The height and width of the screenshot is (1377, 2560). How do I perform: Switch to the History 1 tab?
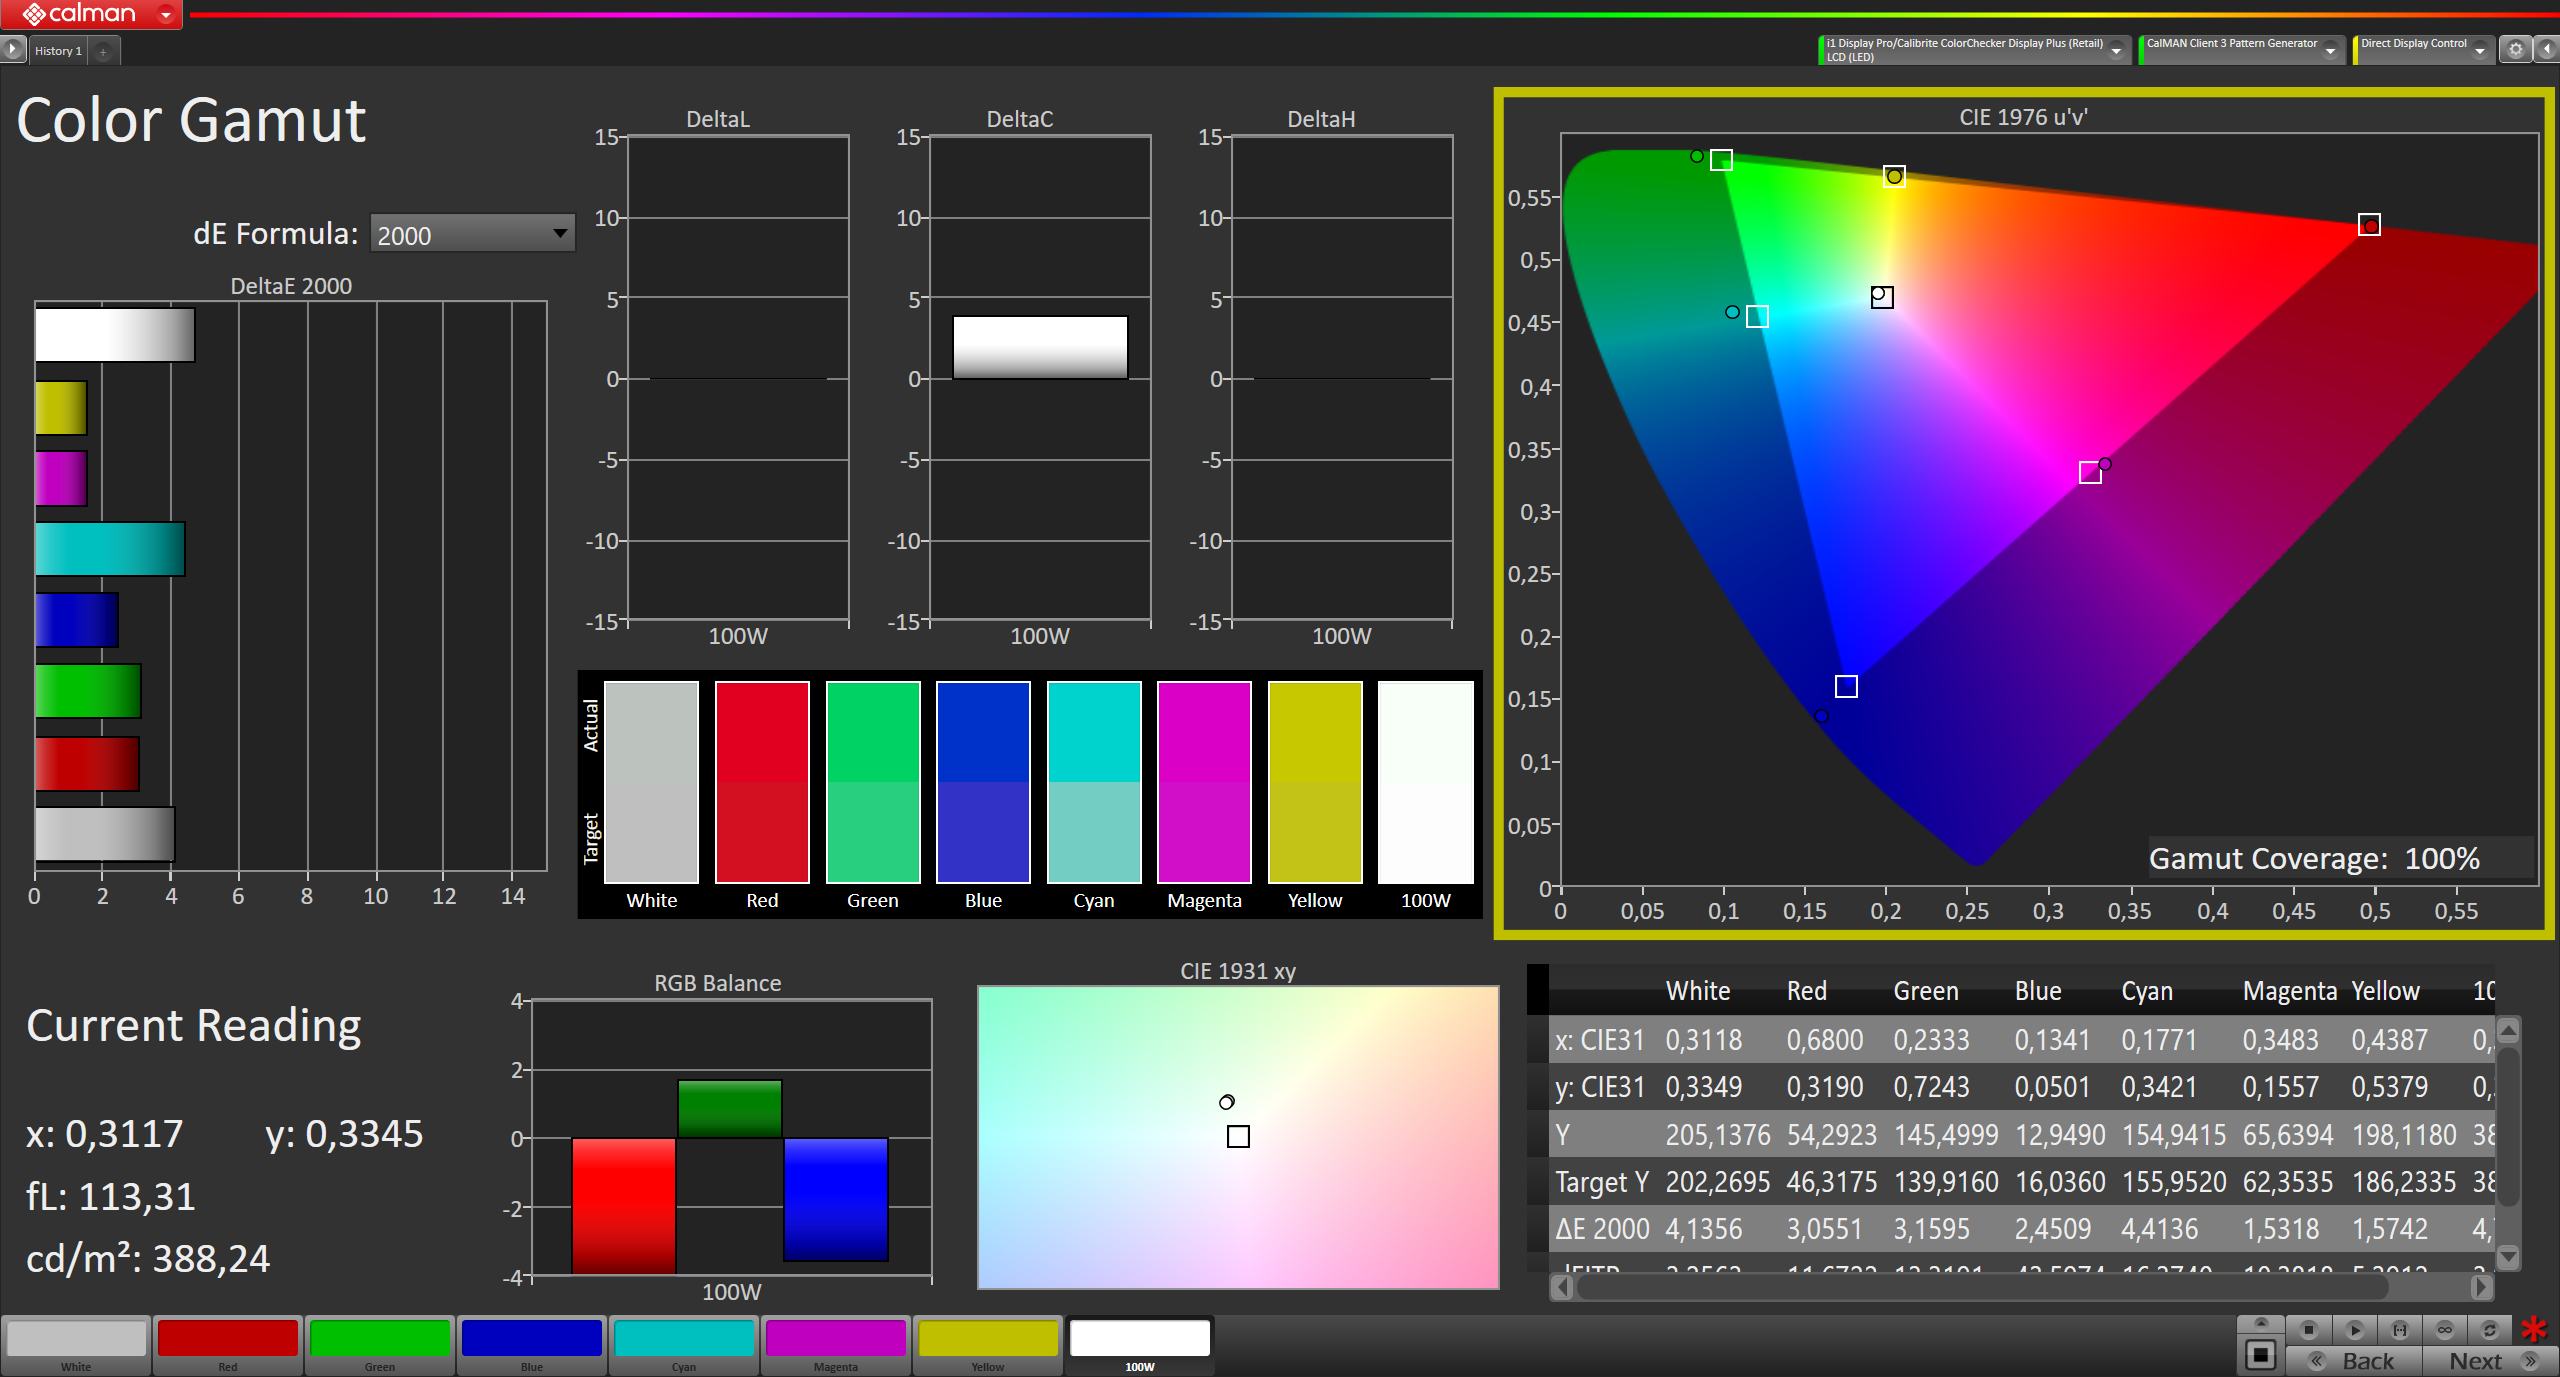pos(58,51)
